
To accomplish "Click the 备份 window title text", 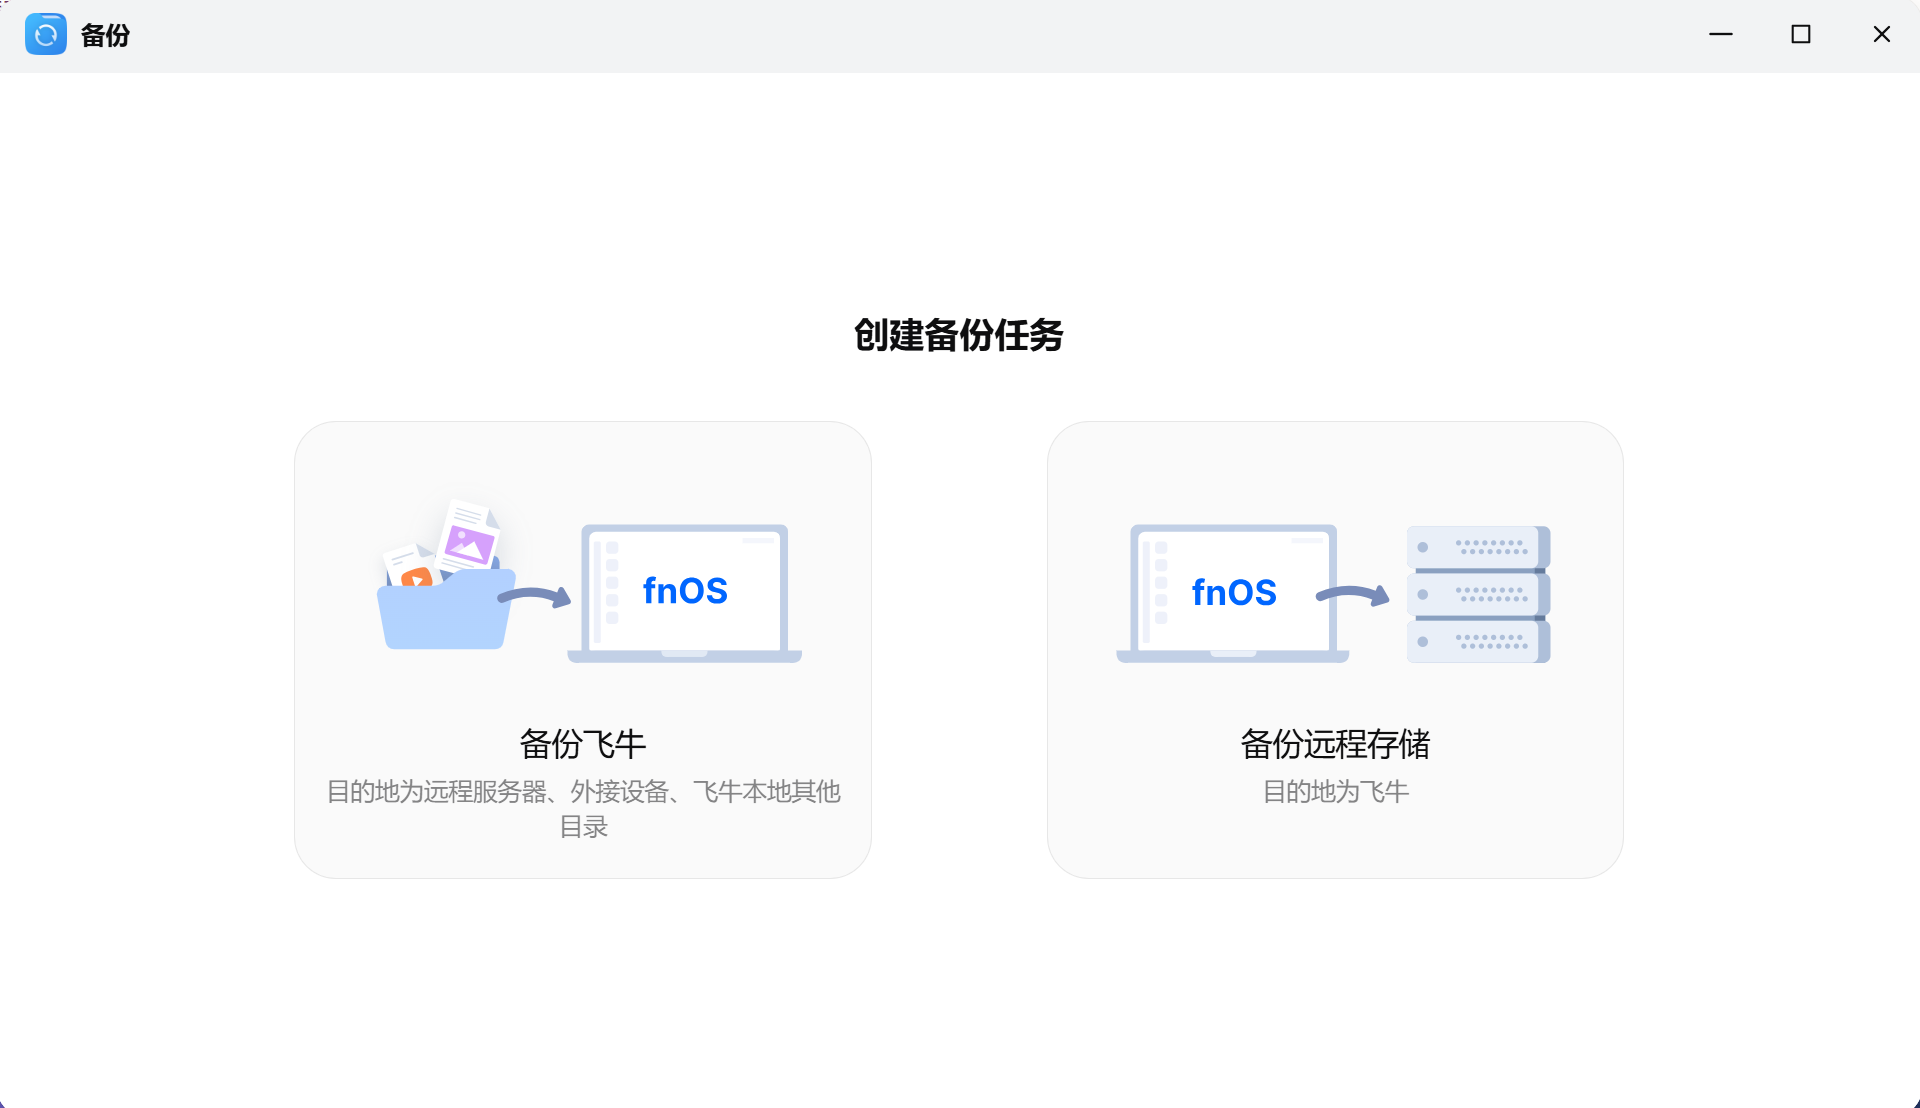I will (x=105, y=35).
